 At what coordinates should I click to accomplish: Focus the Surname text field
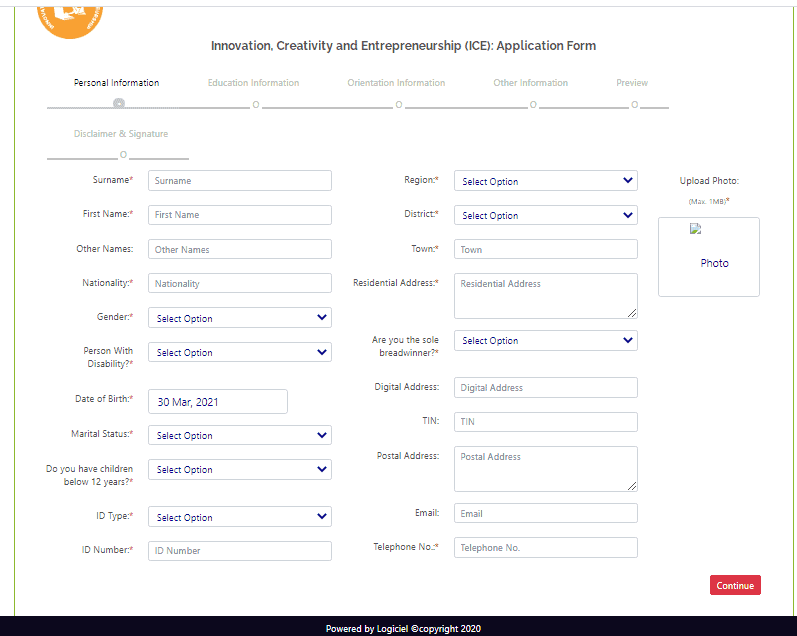pos(239,181)
